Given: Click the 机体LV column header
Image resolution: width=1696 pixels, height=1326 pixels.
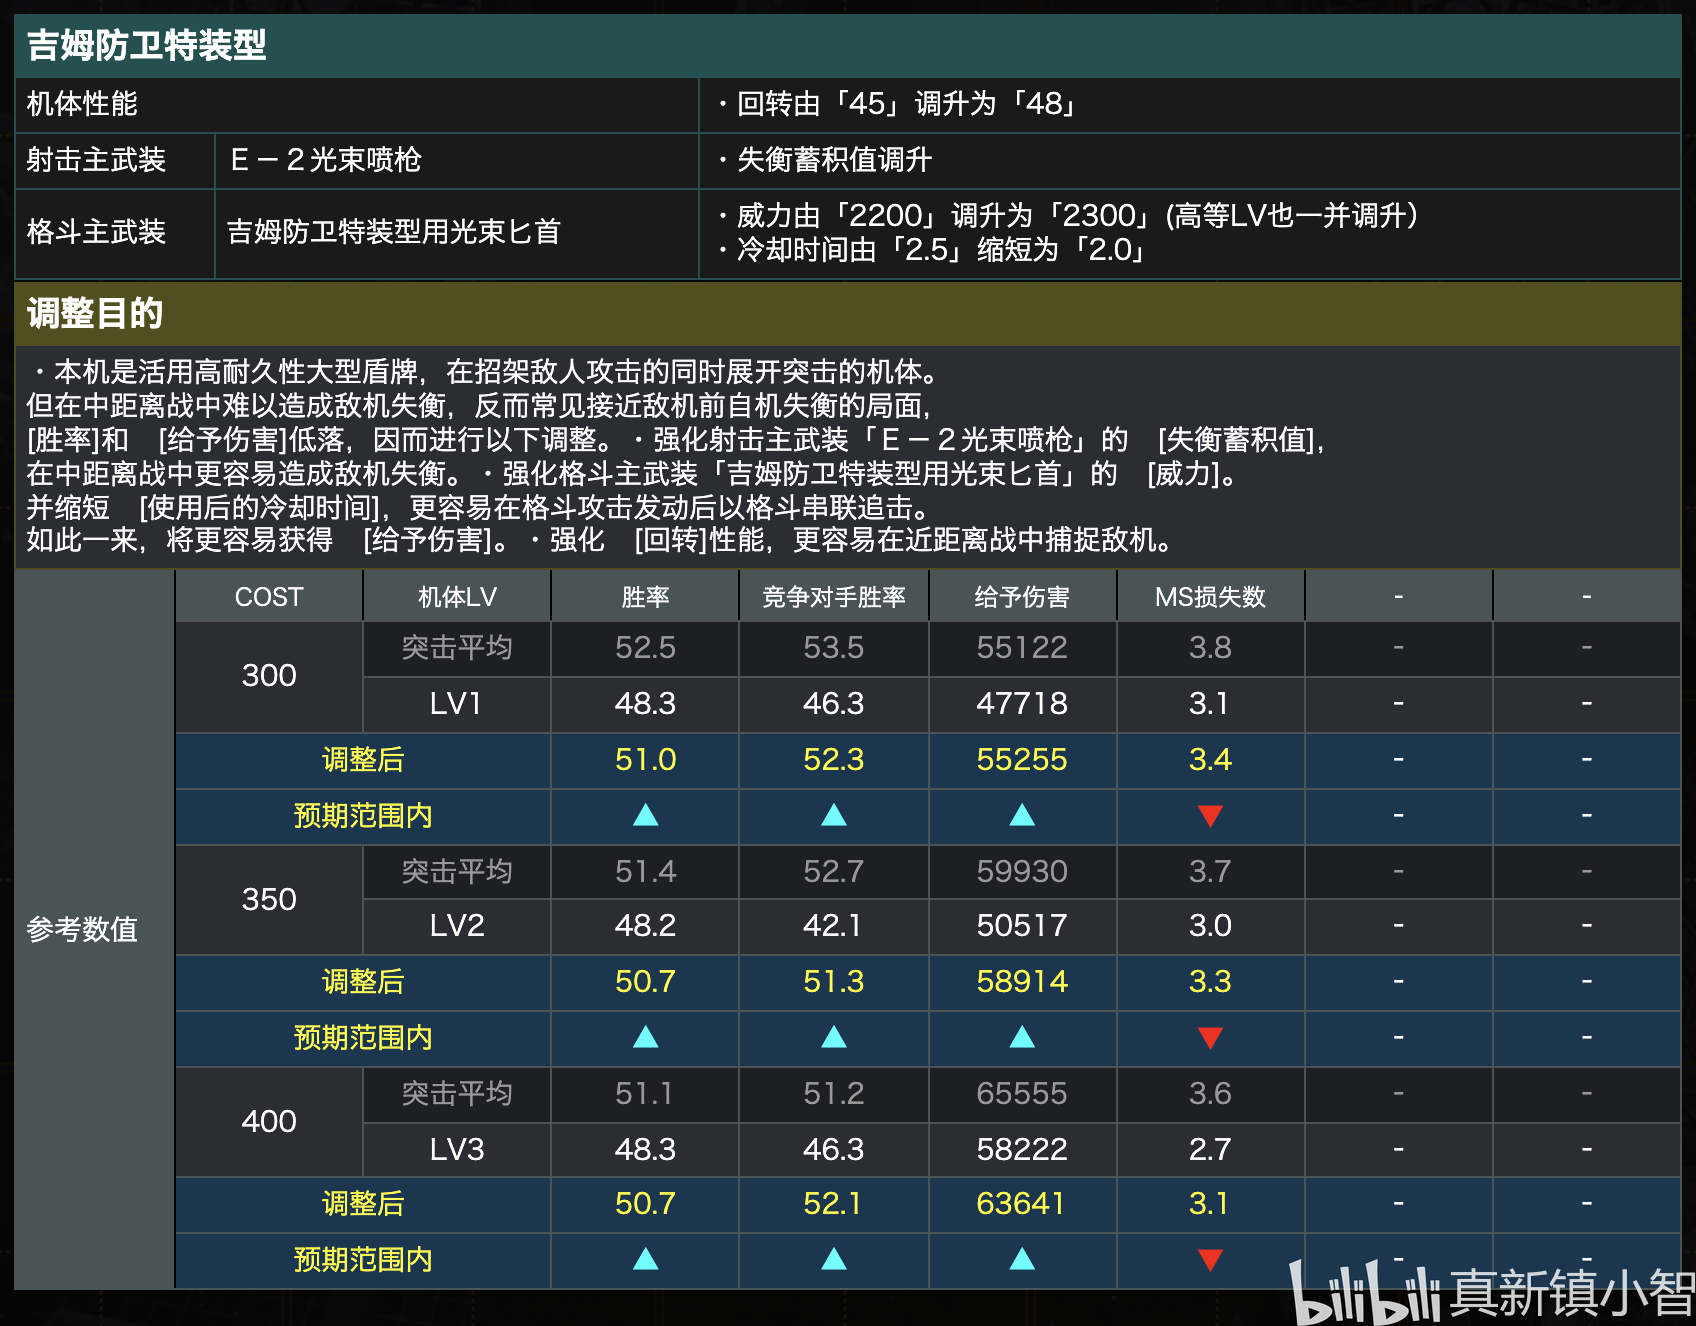Looking at the screenshot, I should [x=457, y=597].
